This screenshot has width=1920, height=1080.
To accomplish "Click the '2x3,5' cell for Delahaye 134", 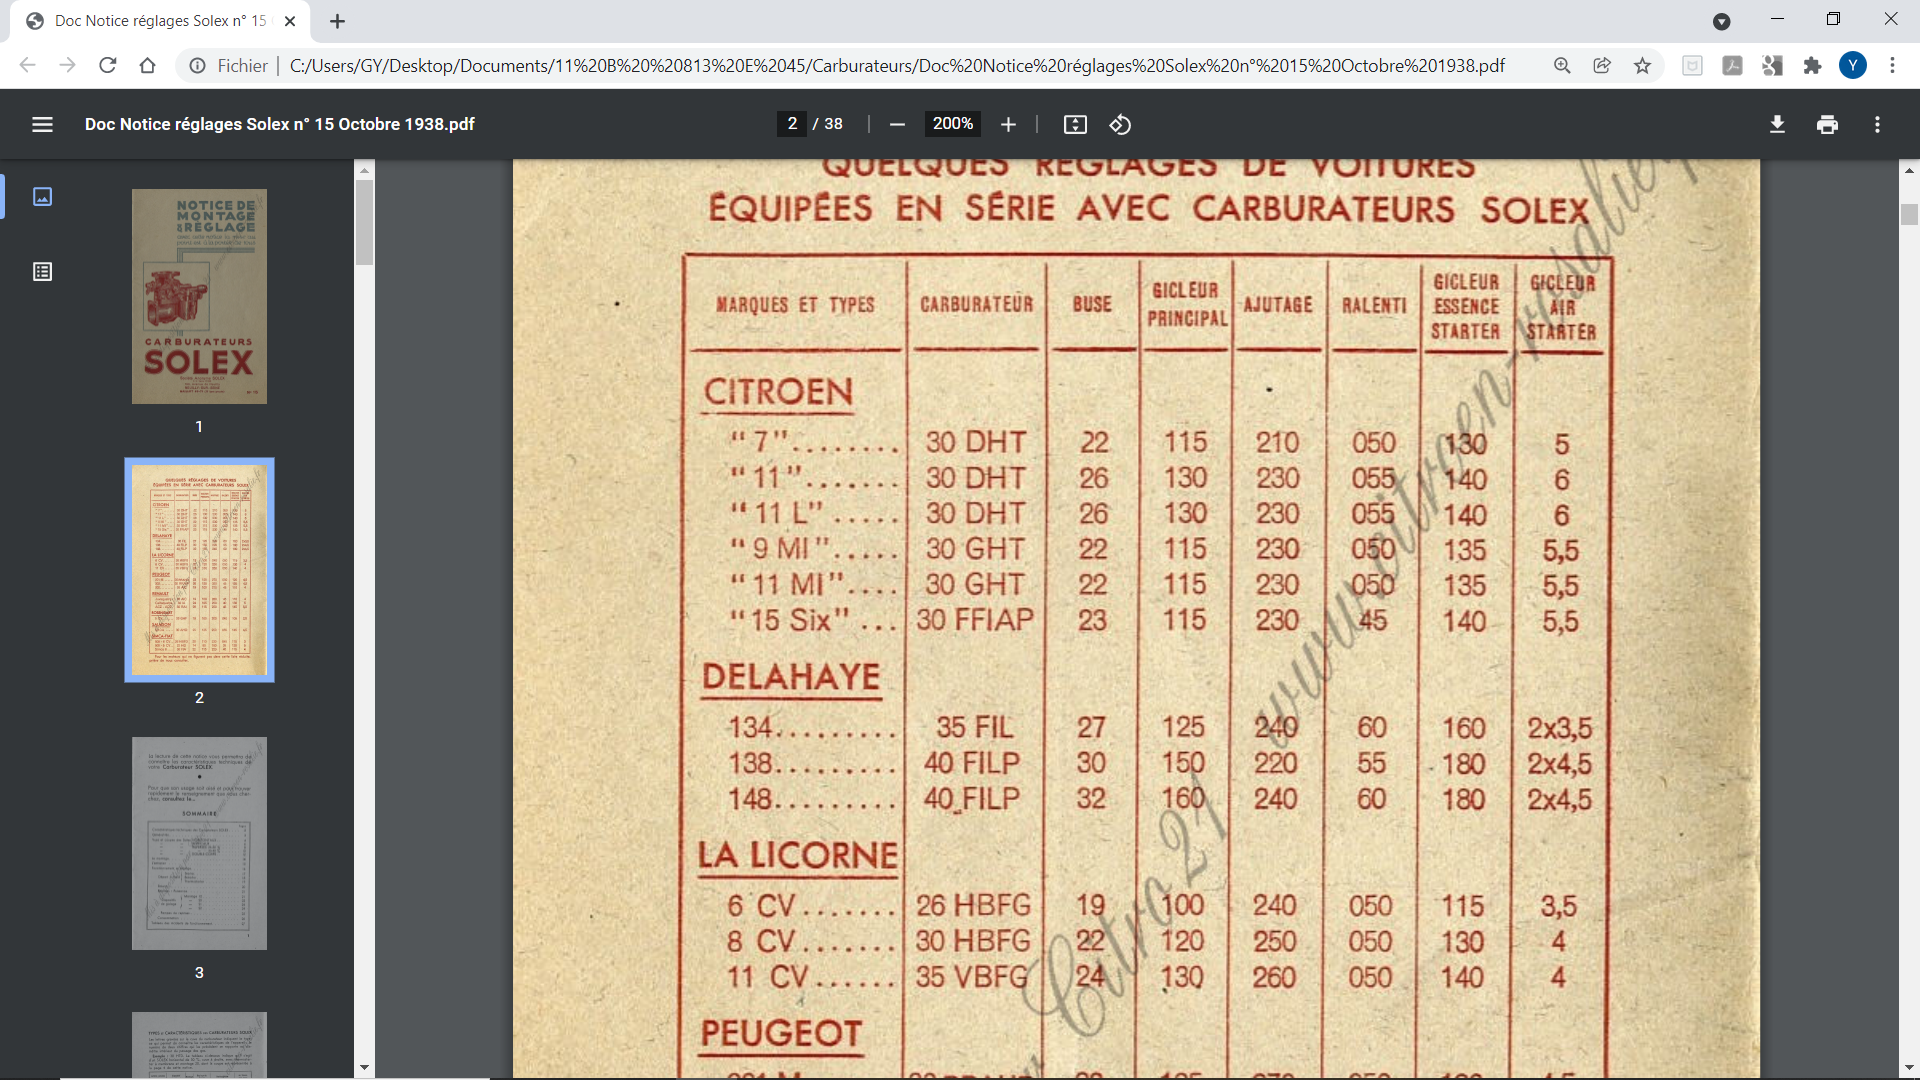I will (1559, 728).
